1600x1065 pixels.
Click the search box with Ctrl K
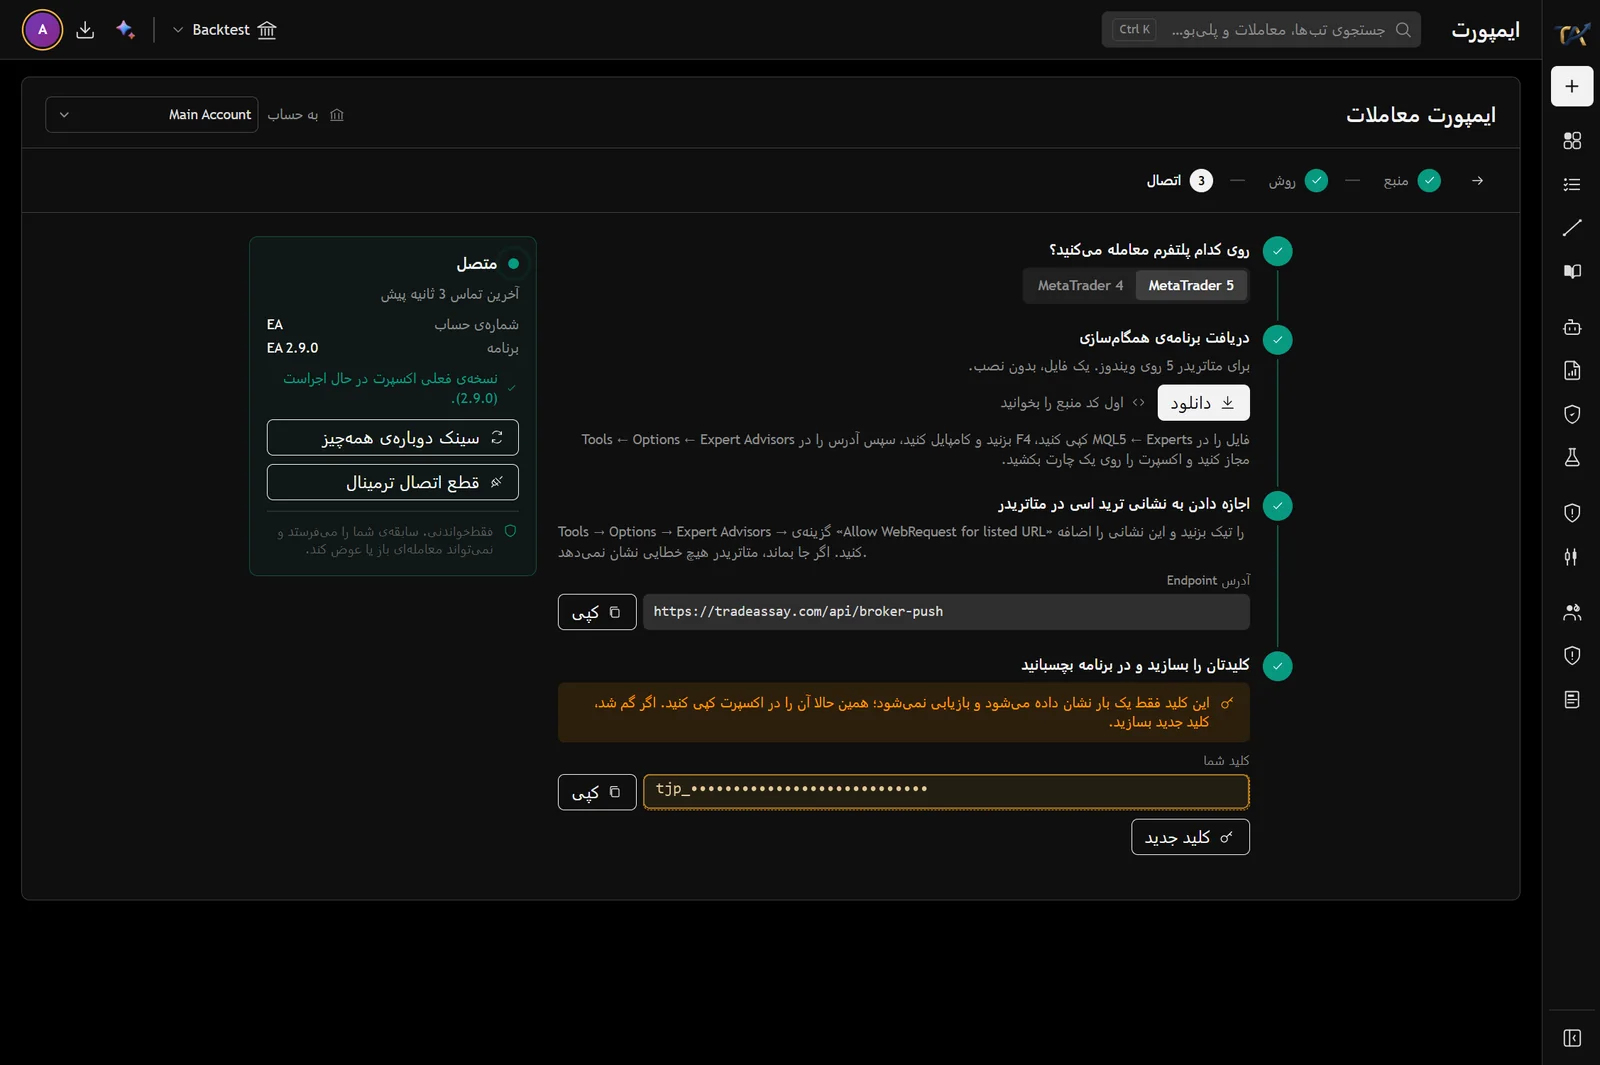point(1261,30)
